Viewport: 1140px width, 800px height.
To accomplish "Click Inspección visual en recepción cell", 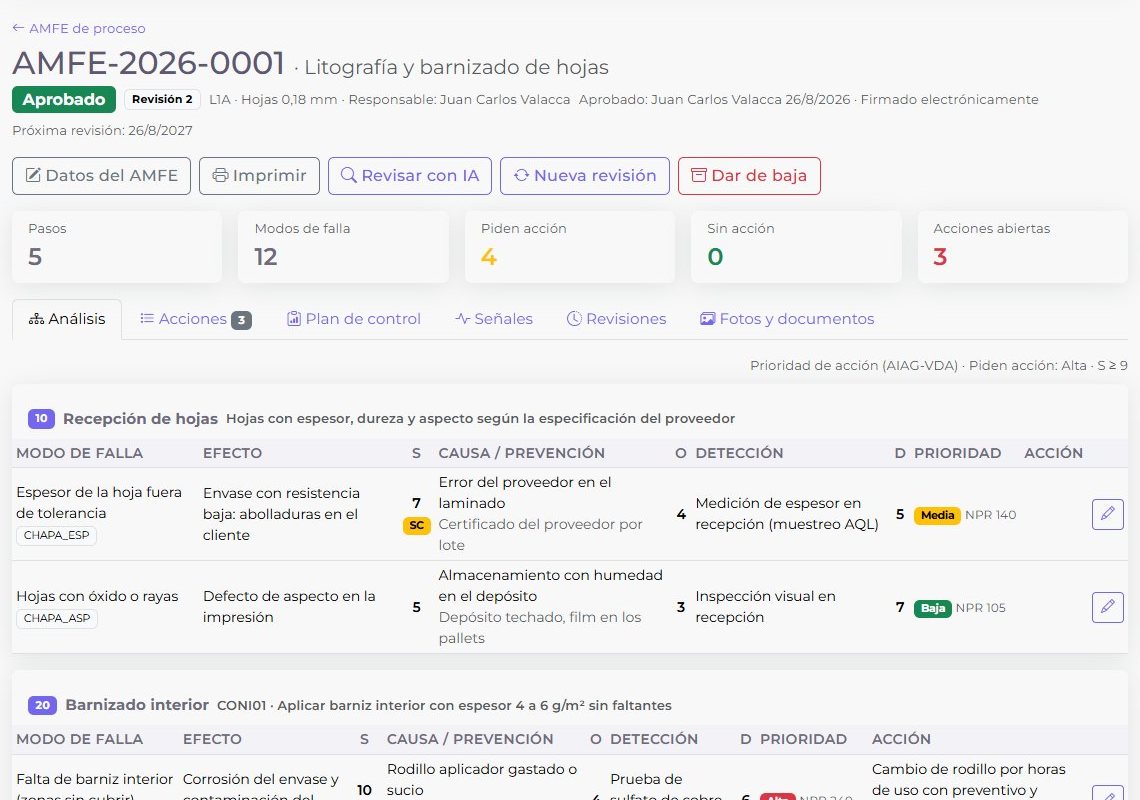I will pos(765,607).
